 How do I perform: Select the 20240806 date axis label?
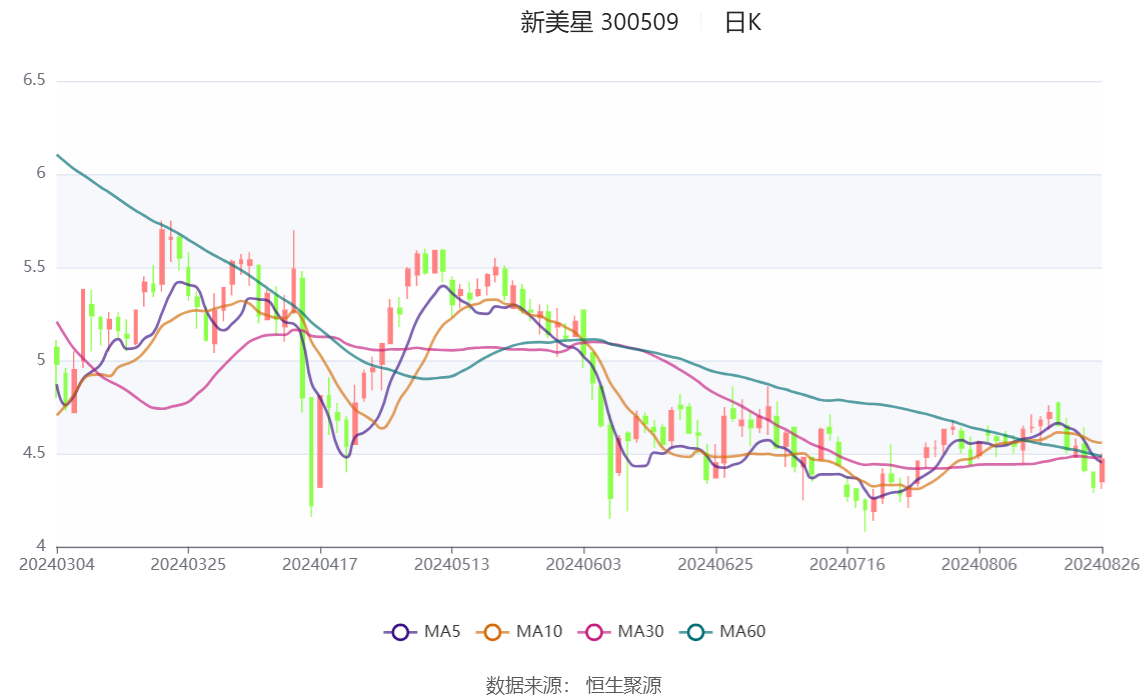(x=979, y=564)
